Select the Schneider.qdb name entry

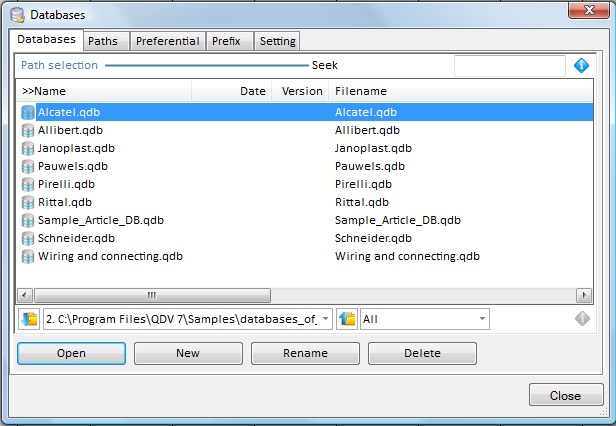tap(76, 239)
